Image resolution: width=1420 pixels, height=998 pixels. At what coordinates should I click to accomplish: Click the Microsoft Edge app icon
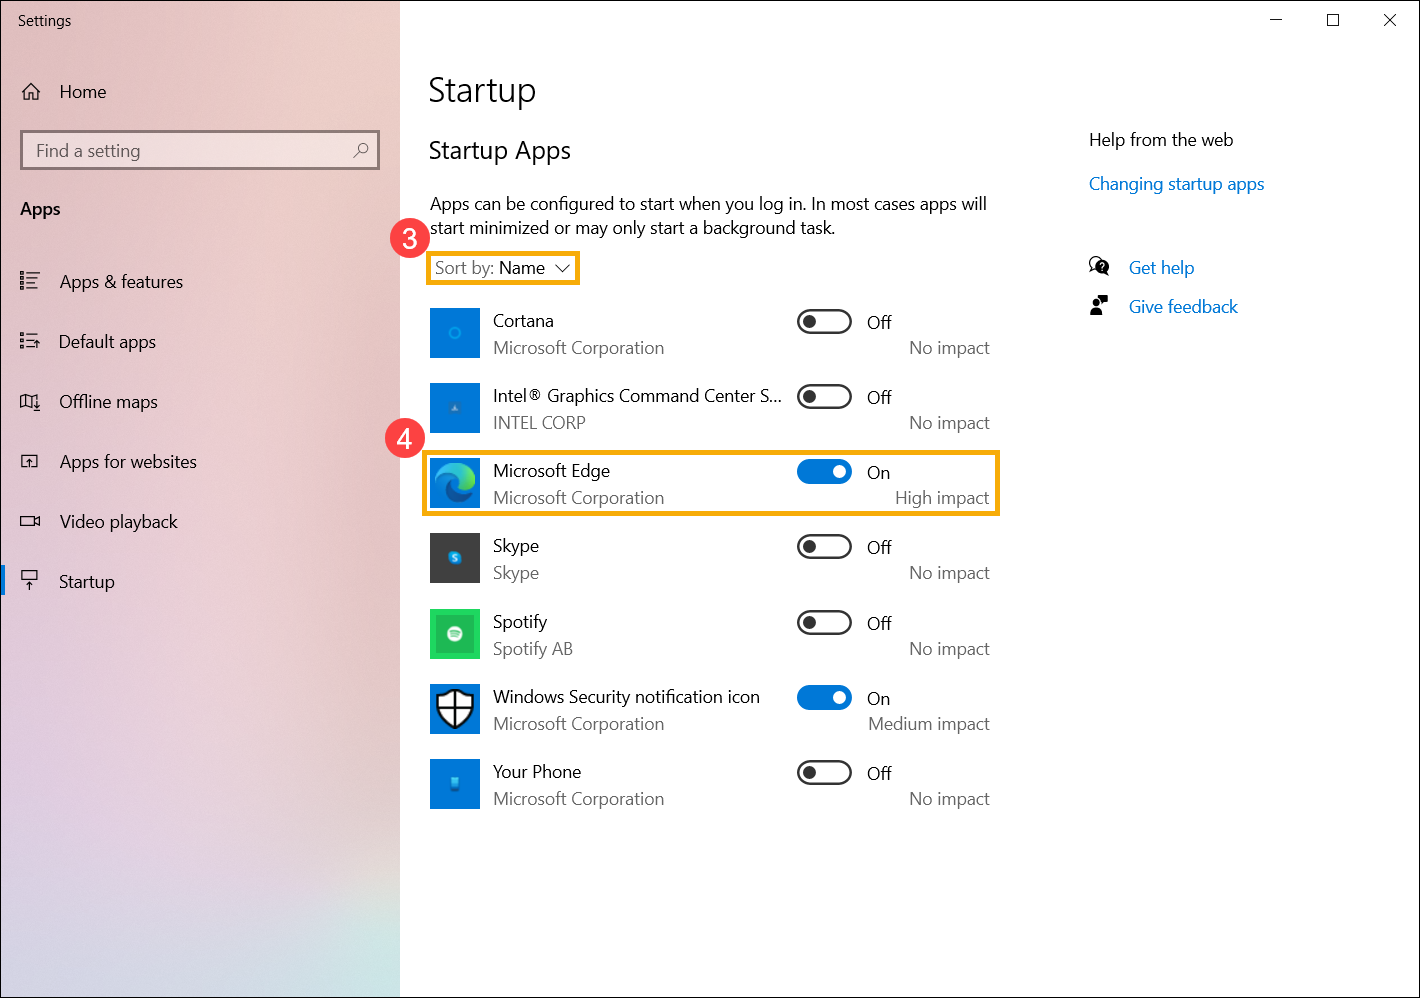click(455, 483)
